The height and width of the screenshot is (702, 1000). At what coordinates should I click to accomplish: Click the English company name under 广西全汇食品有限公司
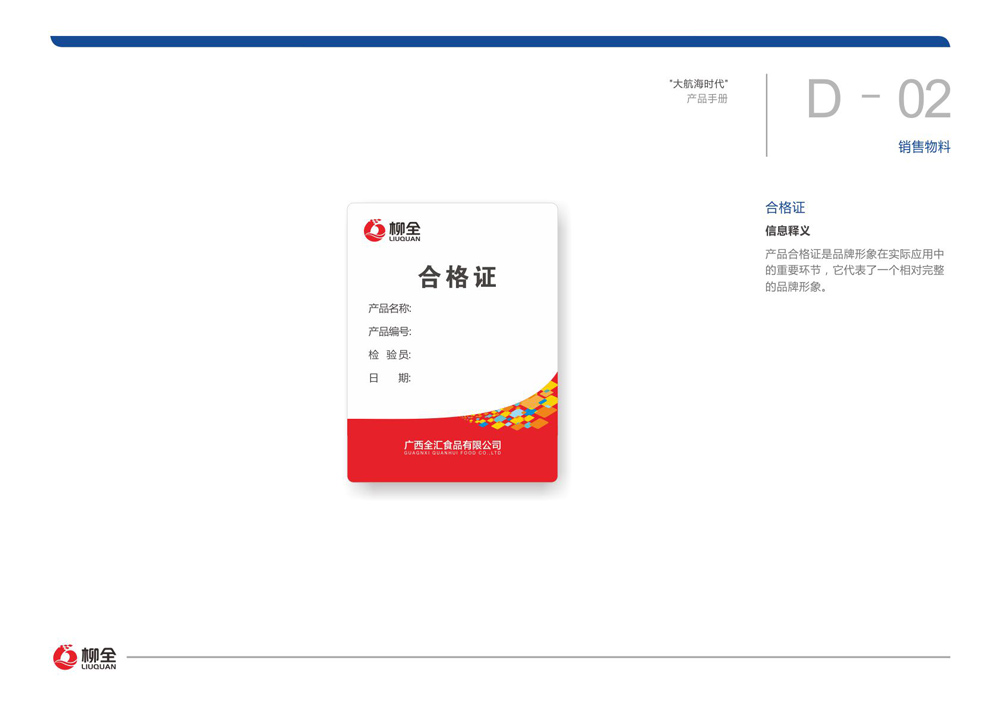point(452,453)
